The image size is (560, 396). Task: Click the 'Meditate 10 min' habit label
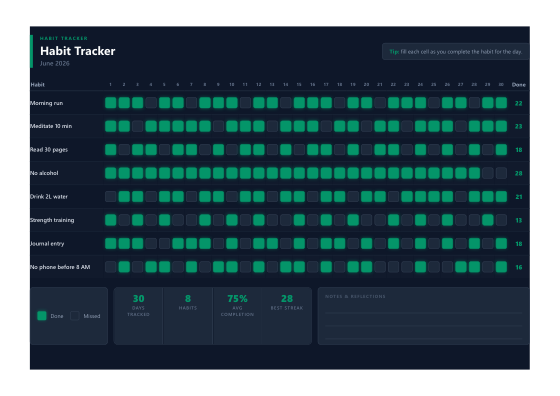51,126
